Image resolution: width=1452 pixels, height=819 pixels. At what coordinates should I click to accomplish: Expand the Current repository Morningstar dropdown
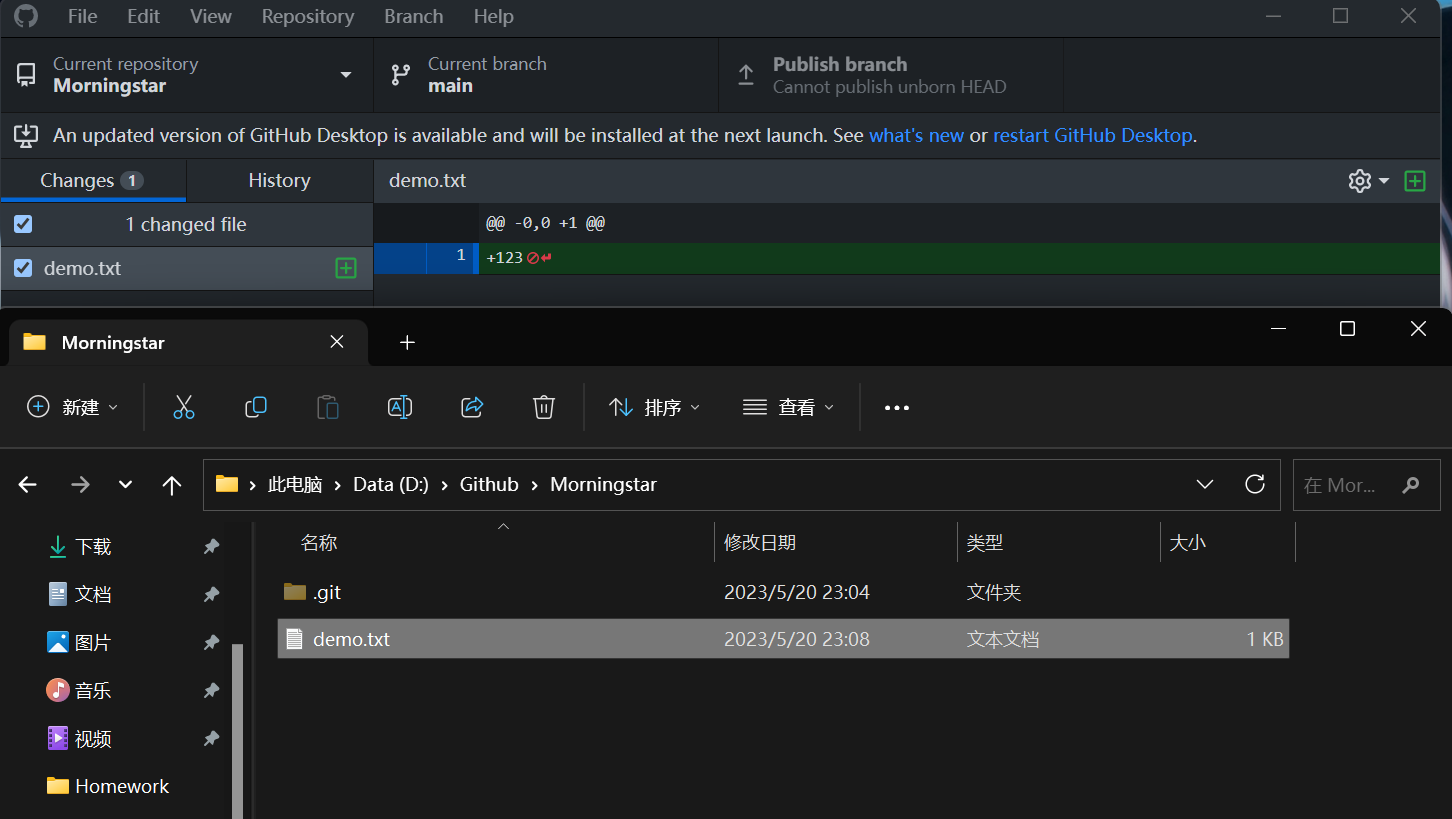point(187,75)
